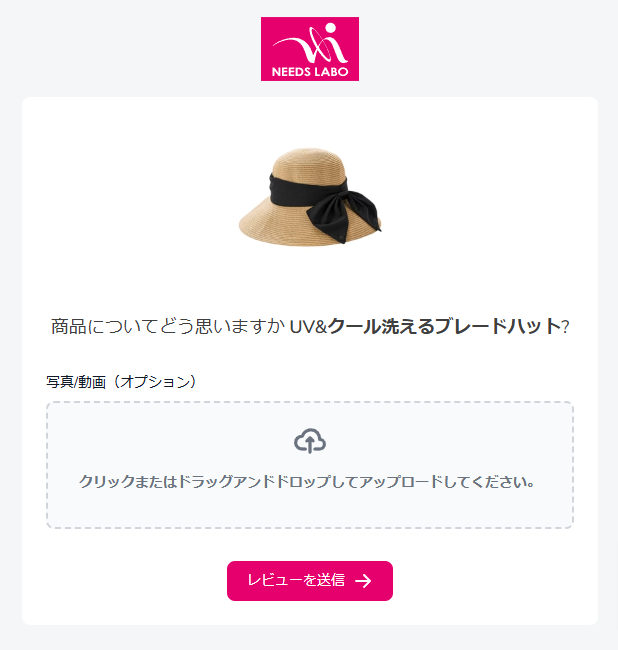
Task: Submit the review with レビューを送信 button
Action: tap(310, 581)
